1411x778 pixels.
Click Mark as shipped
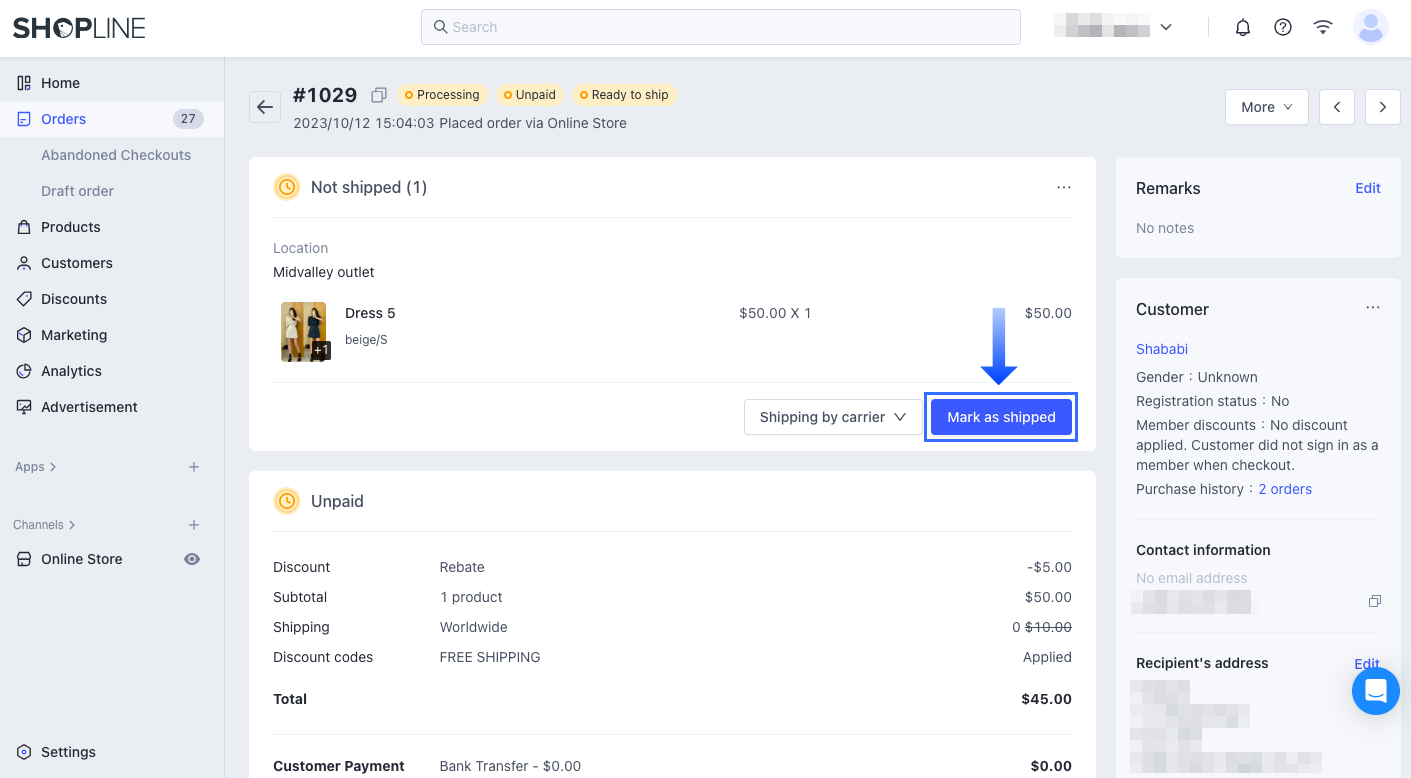pos(1001,417)
